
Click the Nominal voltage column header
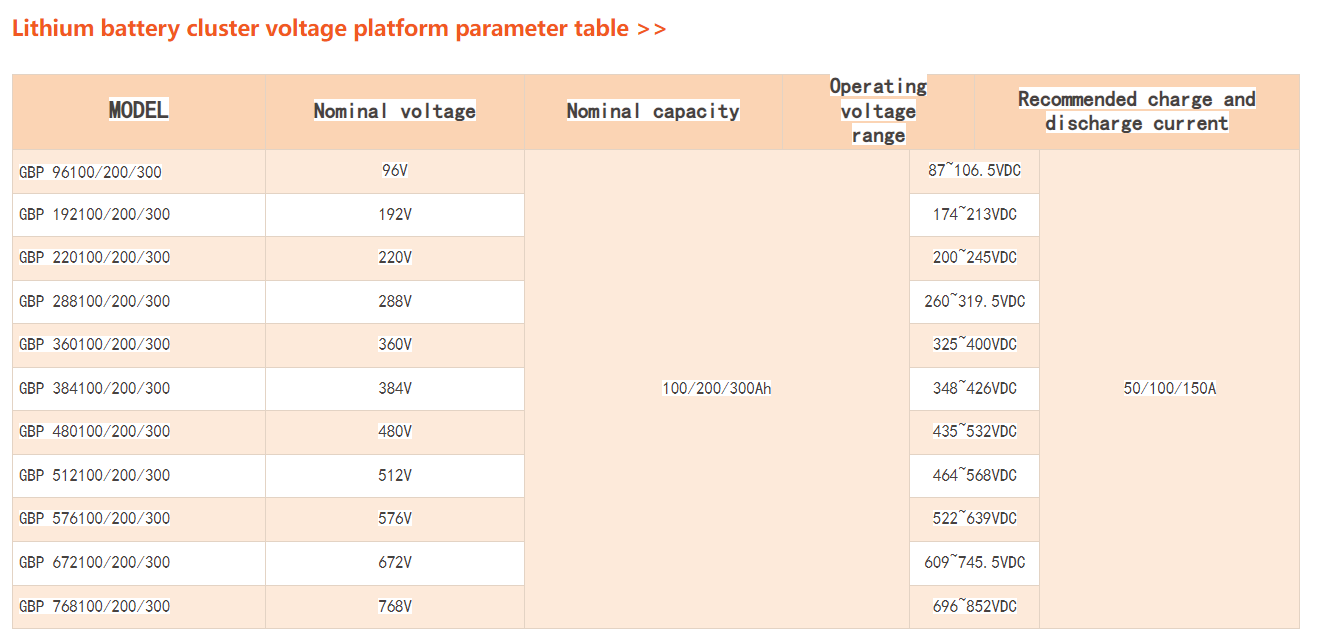394,111
